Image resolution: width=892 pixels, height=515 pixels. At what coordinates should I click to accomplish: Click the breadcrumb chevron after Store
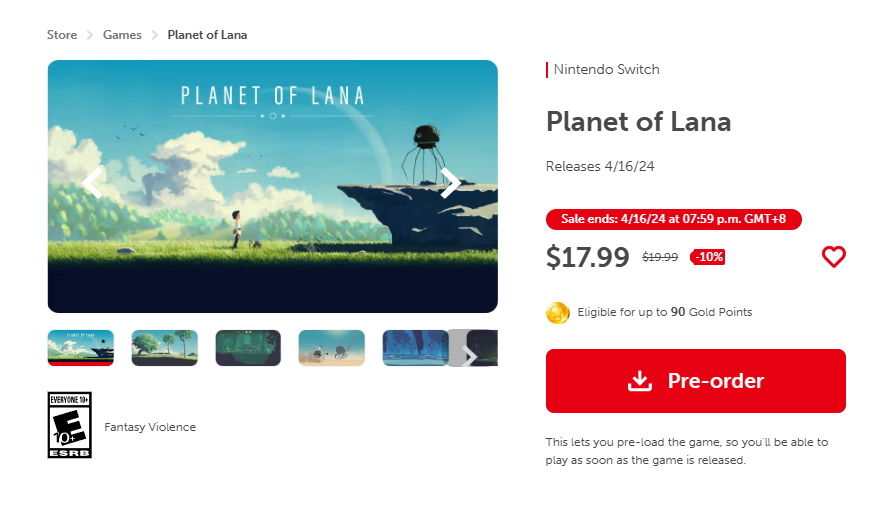pos(90,35)
